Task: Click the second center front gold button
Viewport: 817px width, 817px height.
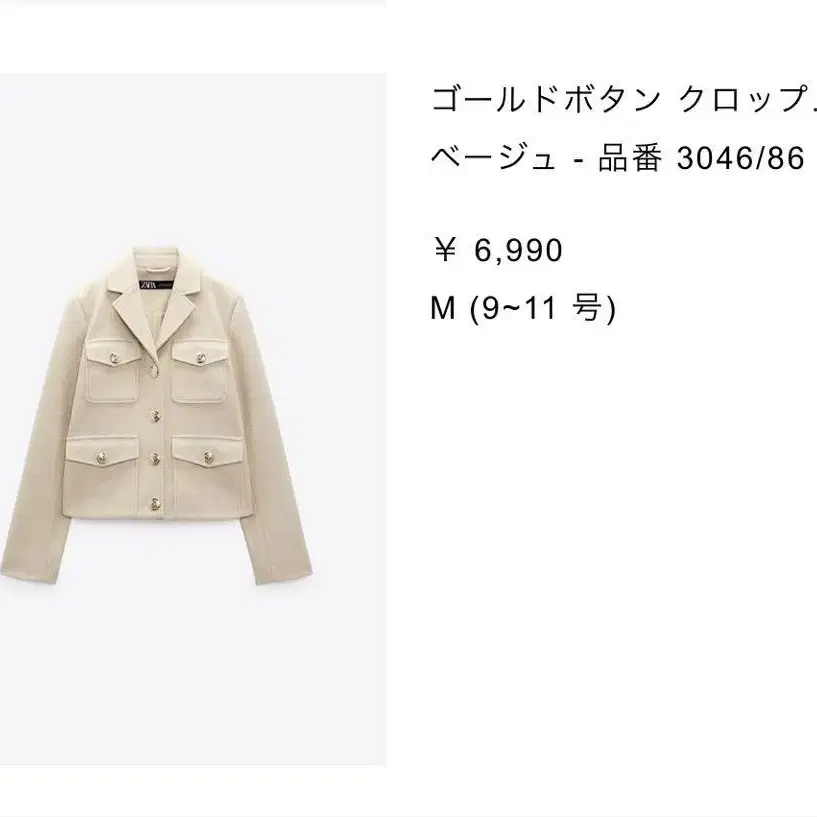Action: [155, 415]
